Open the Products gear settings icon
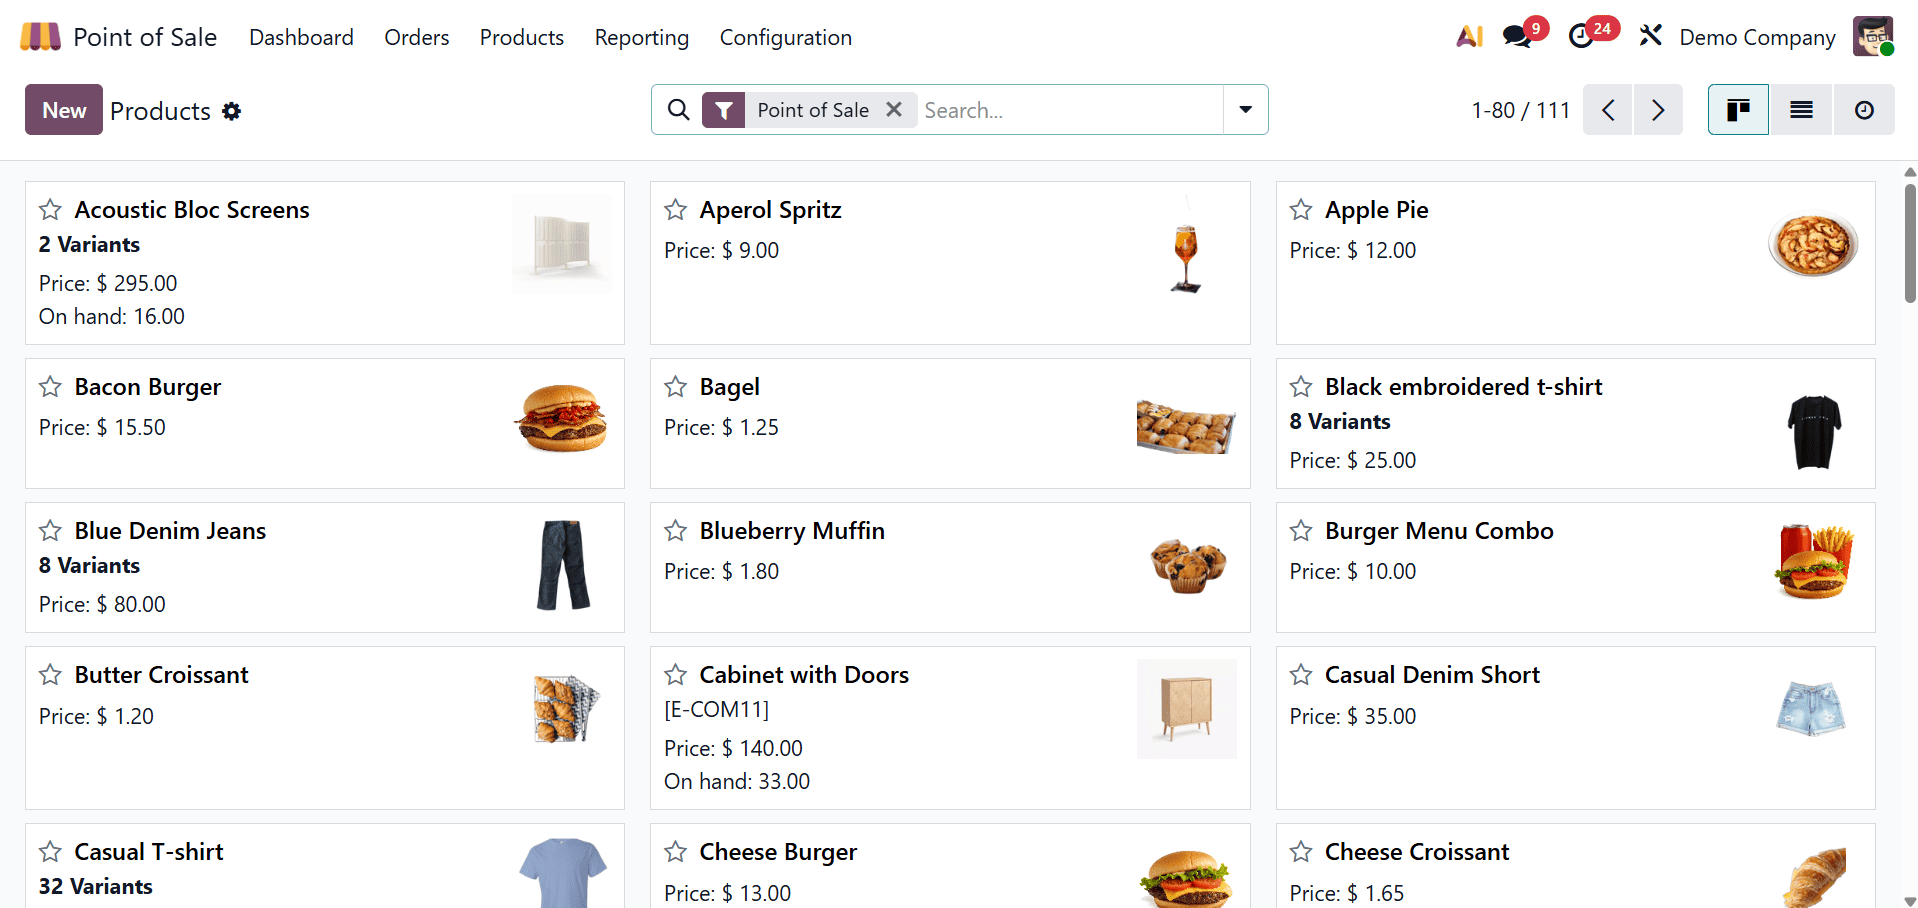This screenshot has height=908, width=1918. pos(231,111)
